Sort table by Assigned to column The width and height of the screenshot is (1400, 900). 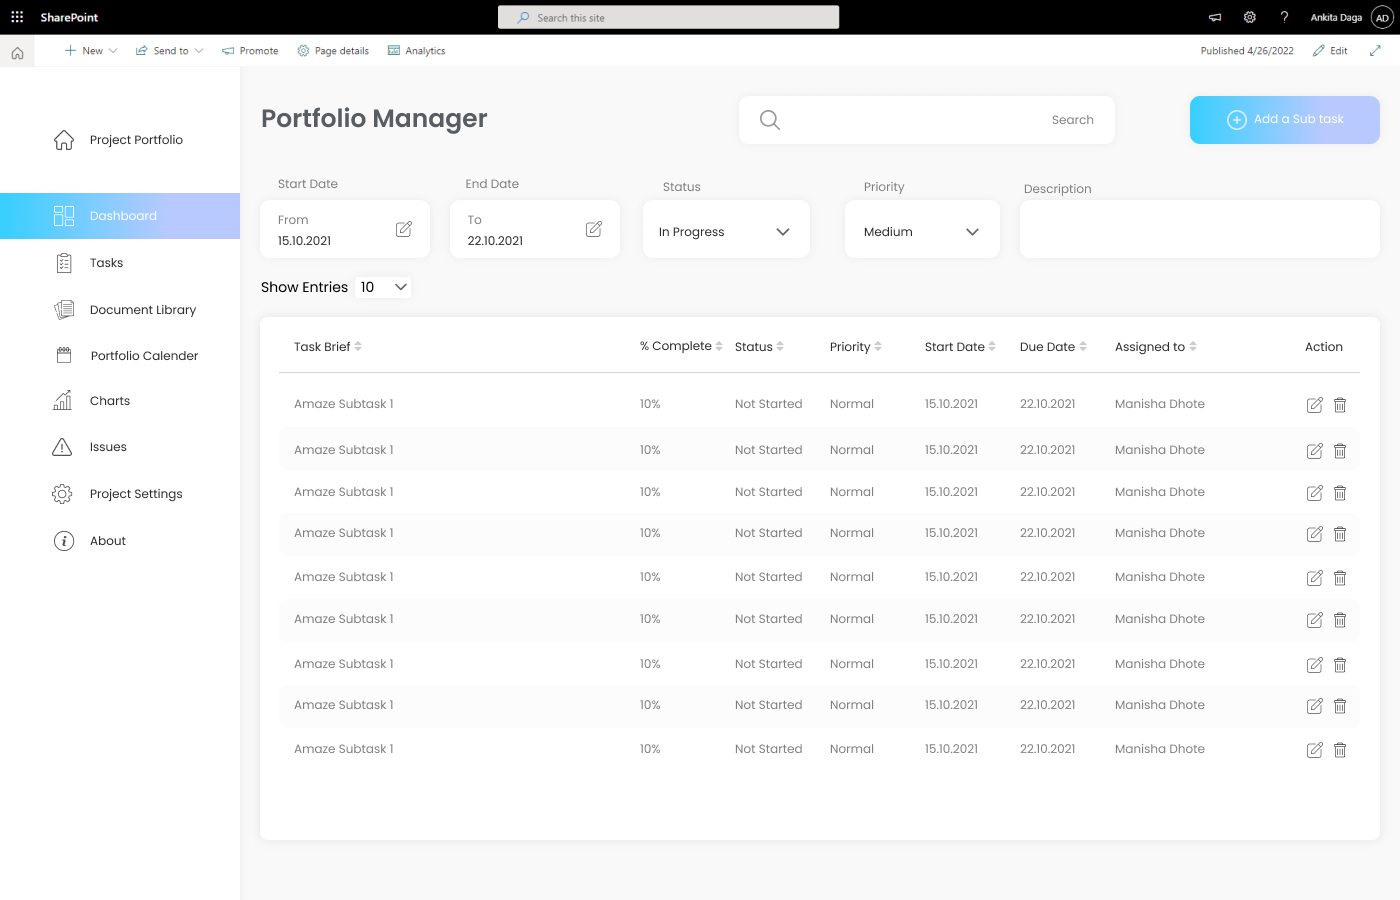click(1193, 347)
